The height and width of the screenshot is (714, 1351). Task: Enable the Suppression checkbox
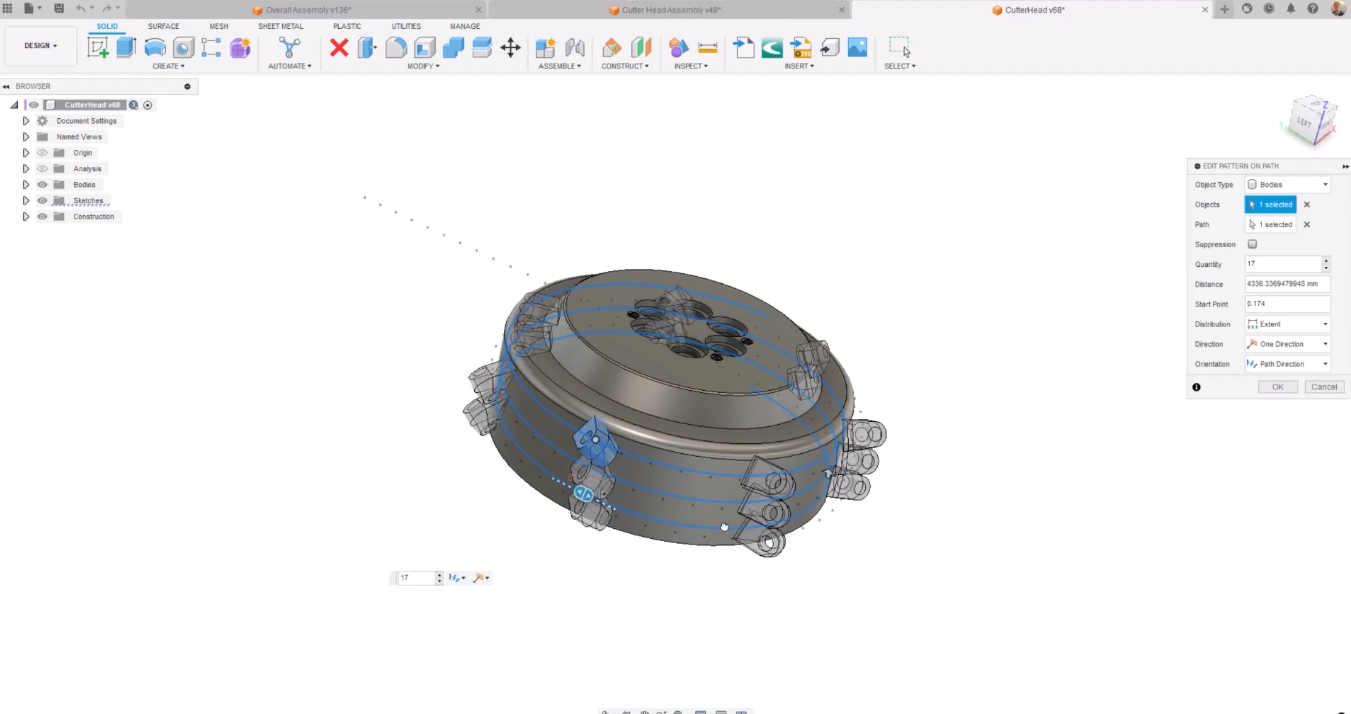pos(1252,244)
